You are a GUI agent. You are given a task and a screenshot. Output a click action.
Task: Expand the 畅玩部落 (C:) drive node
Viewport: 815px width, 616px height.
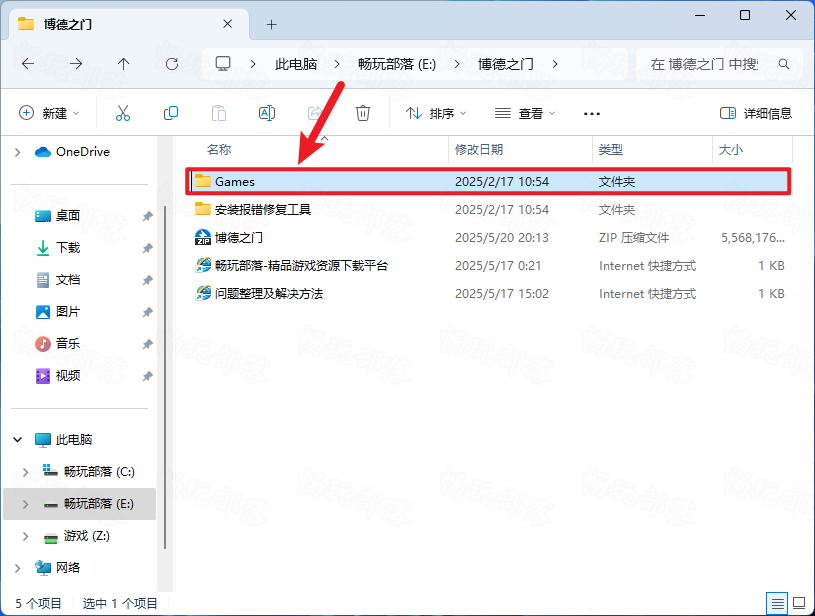coord(25,472)
